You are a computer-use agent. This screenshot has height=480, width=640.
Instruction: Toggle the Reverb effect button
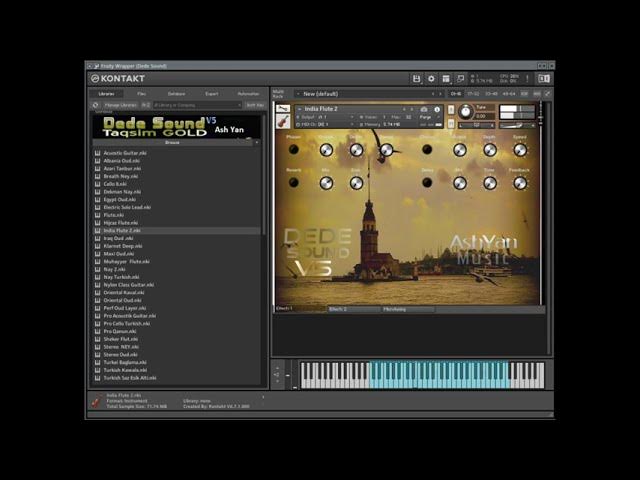pos(294,183)
